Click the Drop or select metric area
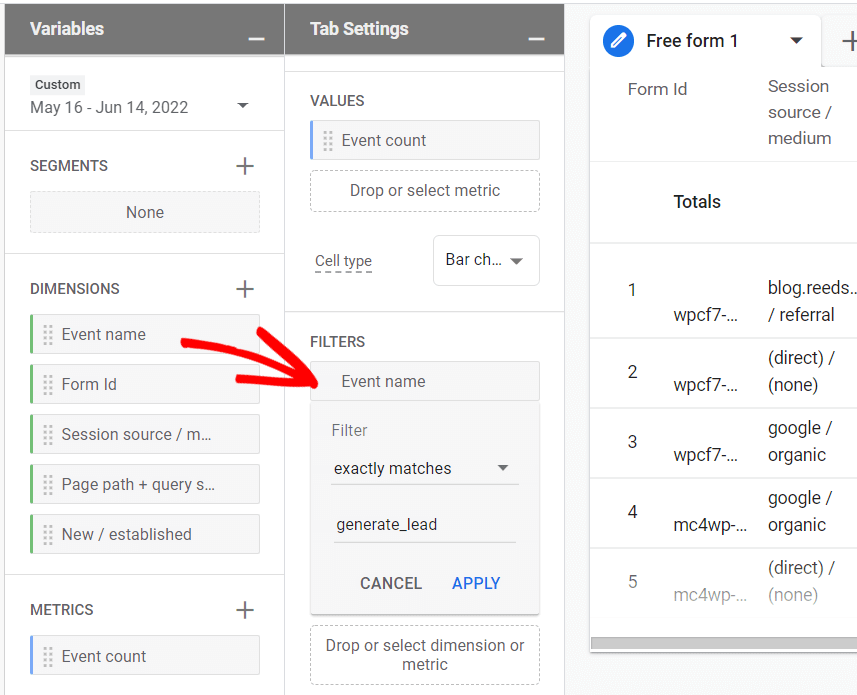Image resolution: width=857 pixels, height=695 pixels. [424, 192]
